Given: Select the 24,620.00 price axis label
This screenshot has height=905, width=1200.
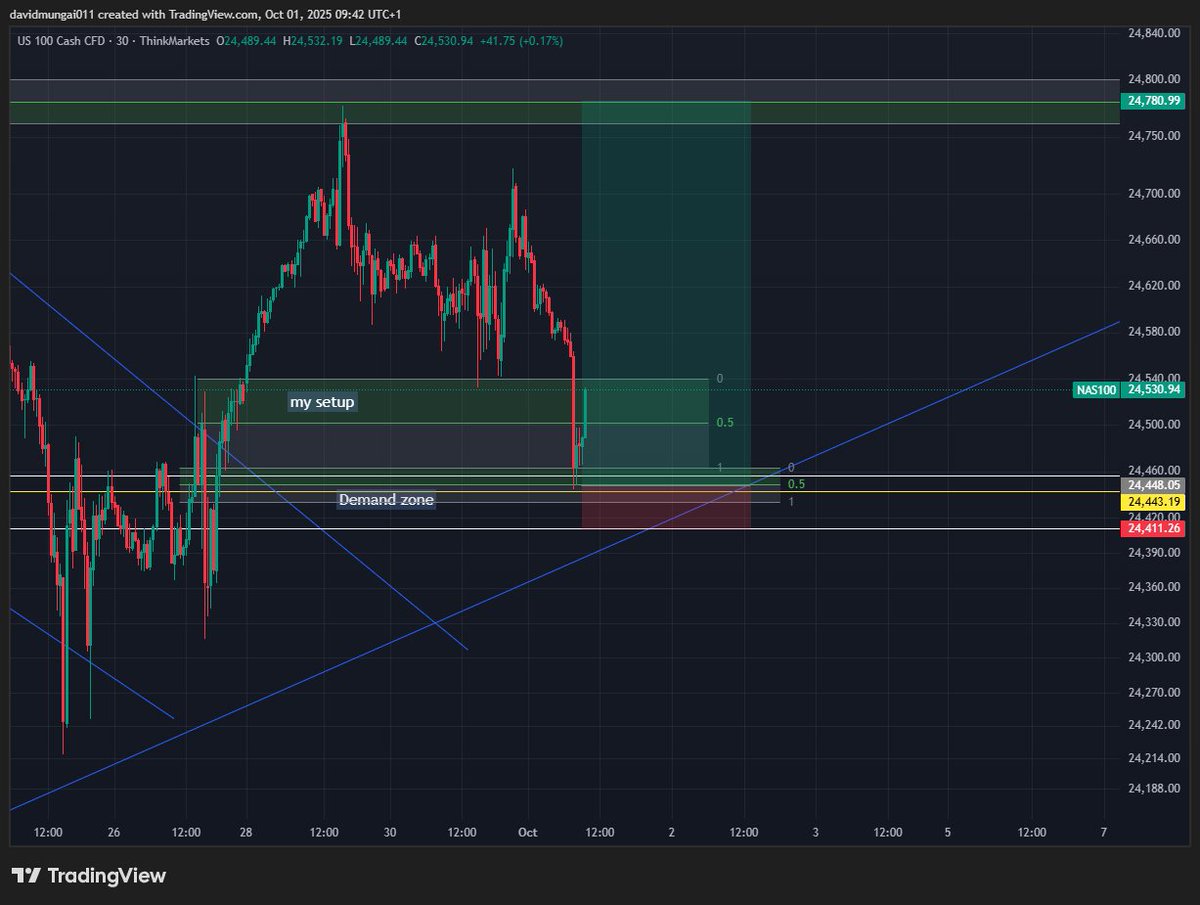Looking at the screenshot, I should 1155,286.
